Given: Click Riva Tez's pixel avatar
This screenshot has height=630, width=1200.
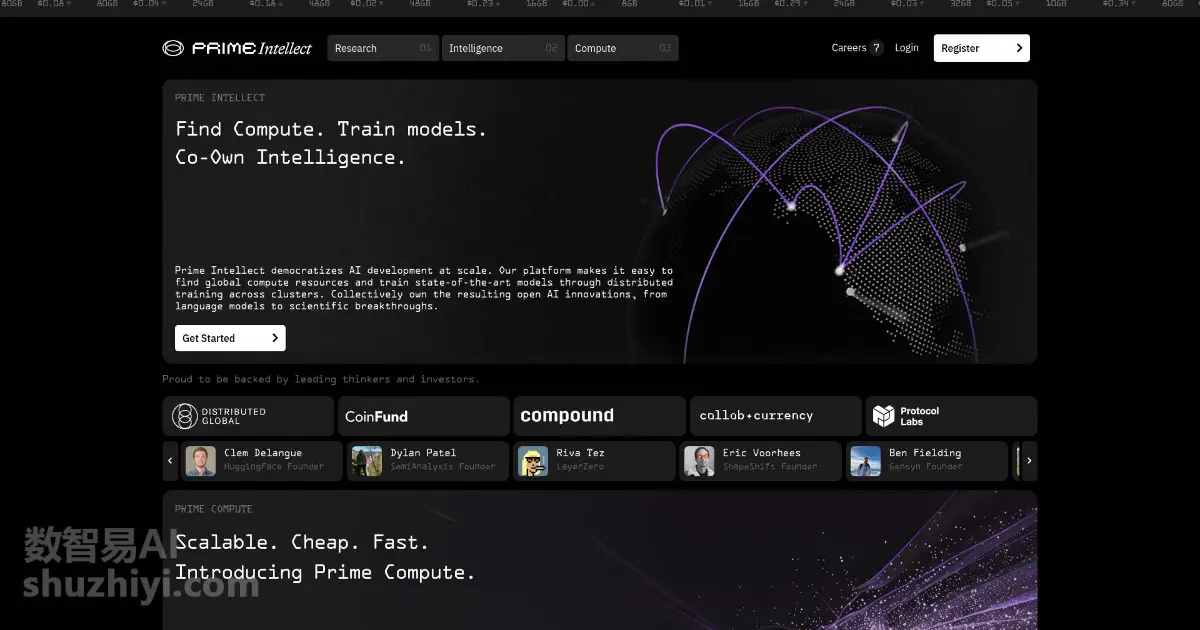Looking at the screenshot, I should tap(534, 461).
